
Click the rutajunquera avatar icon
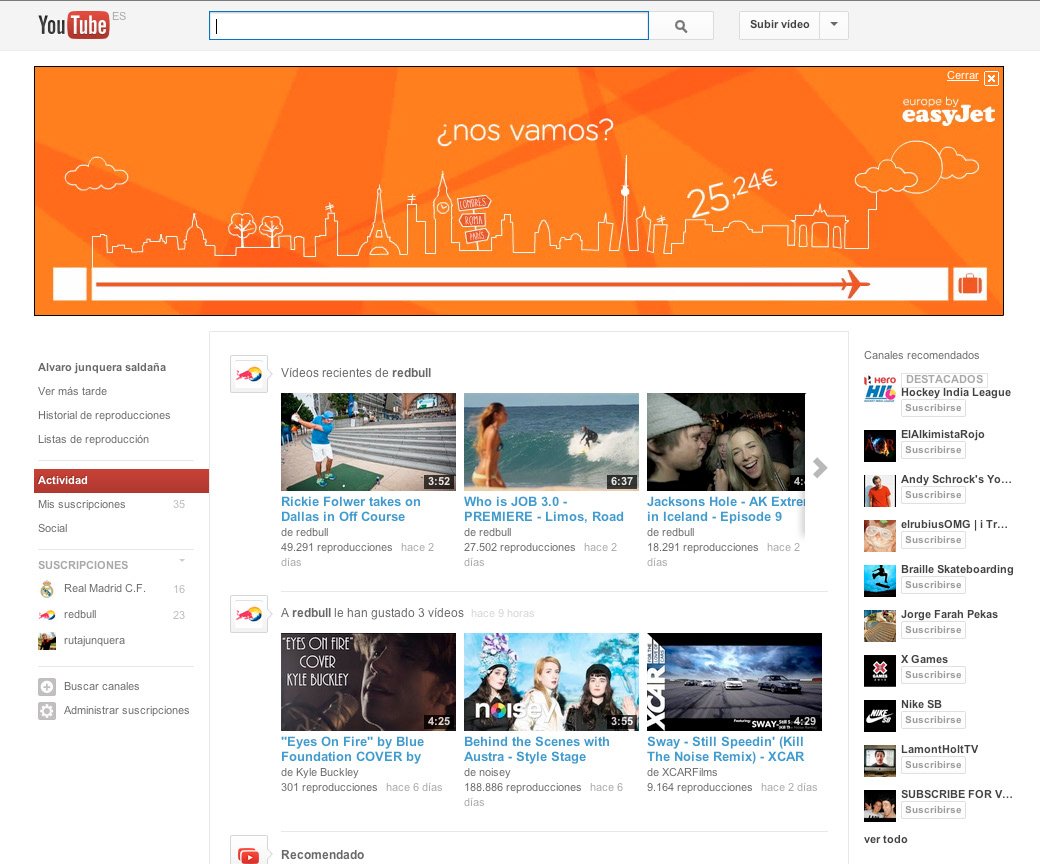(x=46, y=641)
